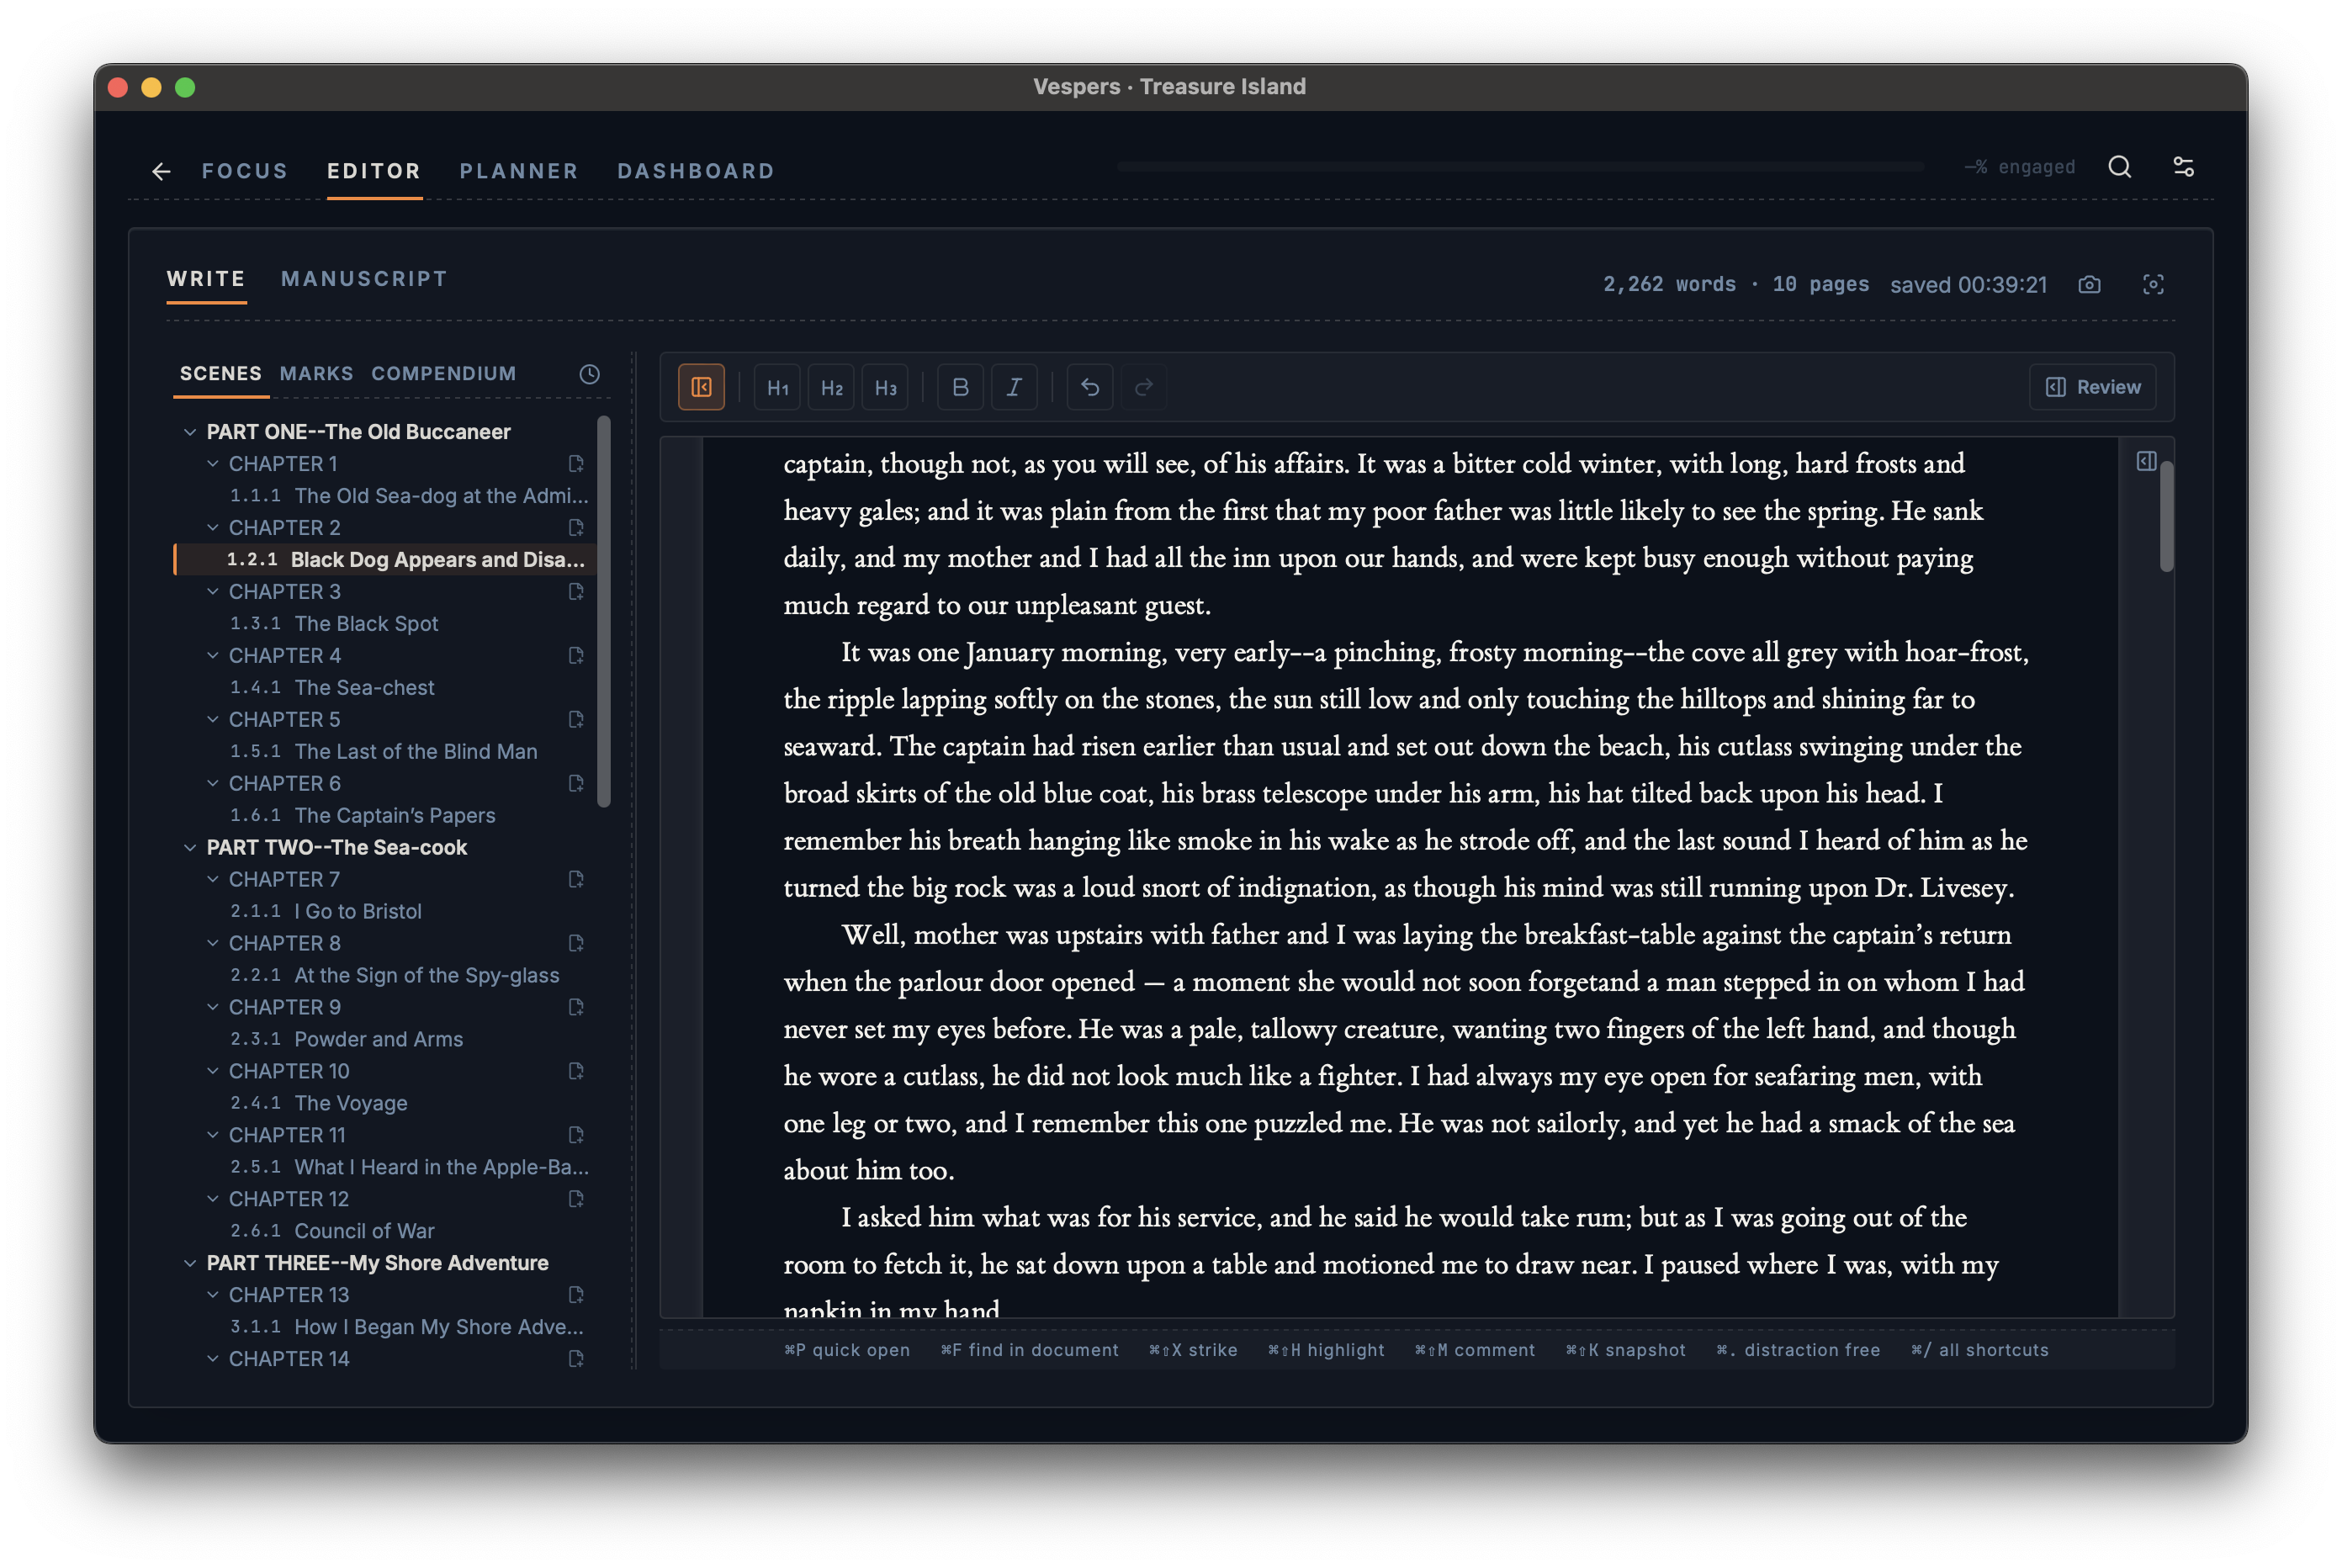The height and width of the screenshot is (1568, 2342).
Task: Go back using the left arrow icon
Action: 161,171
